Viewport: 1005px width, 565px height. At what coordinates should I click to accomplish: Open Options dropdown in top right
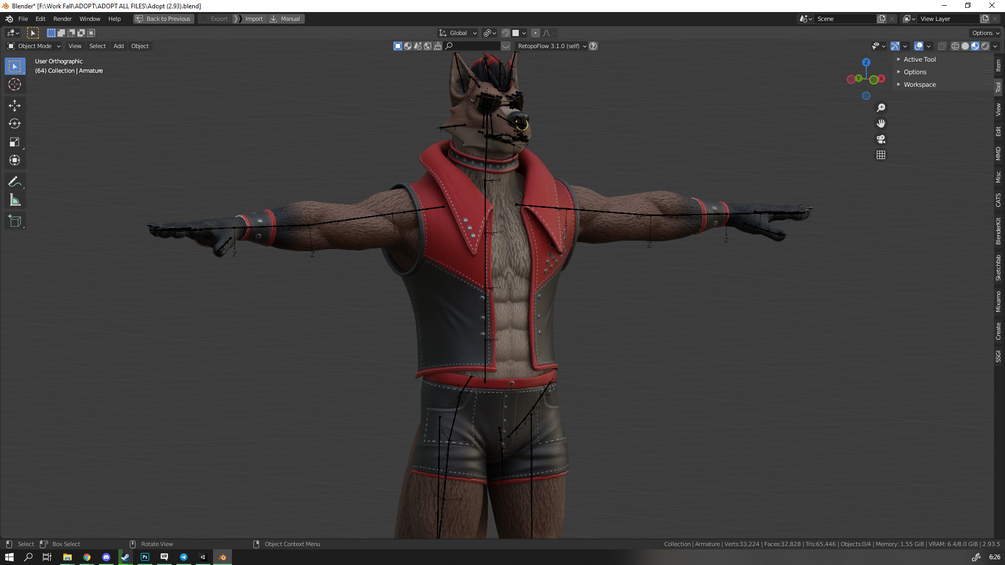click(x=985, y=33)
